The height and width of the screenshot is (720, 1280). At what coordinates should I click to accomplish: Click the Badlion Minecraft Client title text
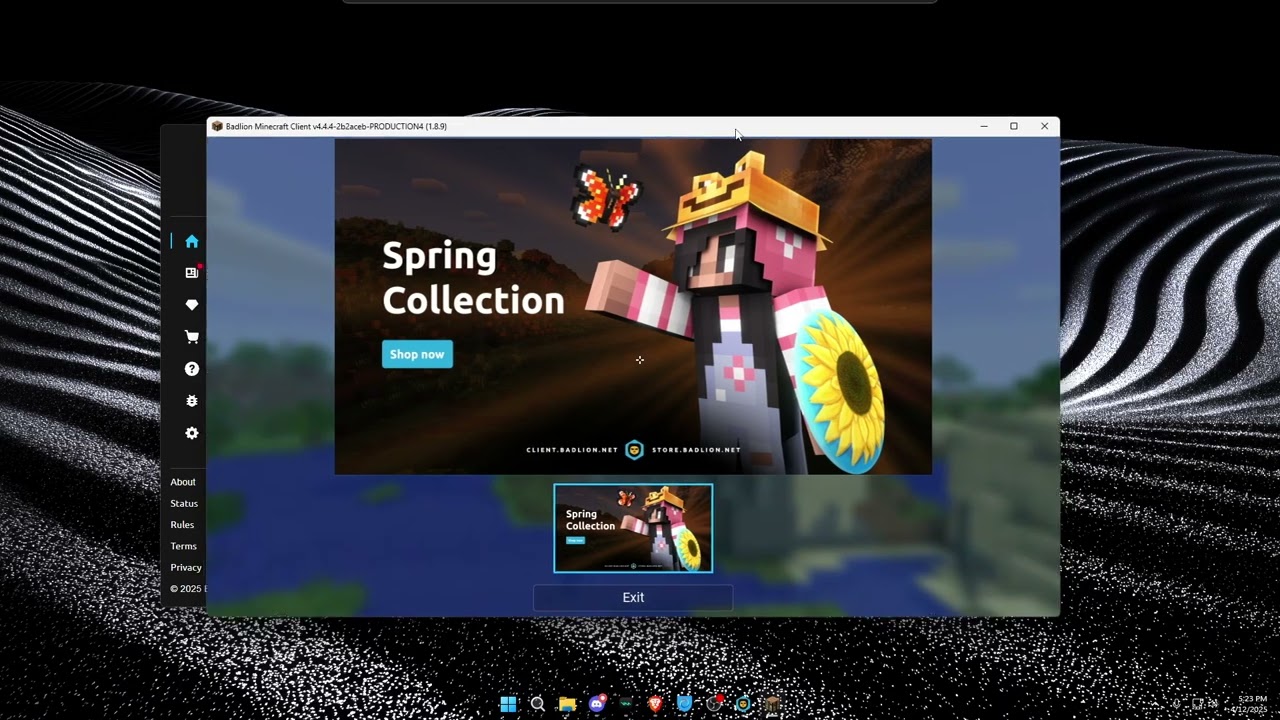[x=336, y=126]
